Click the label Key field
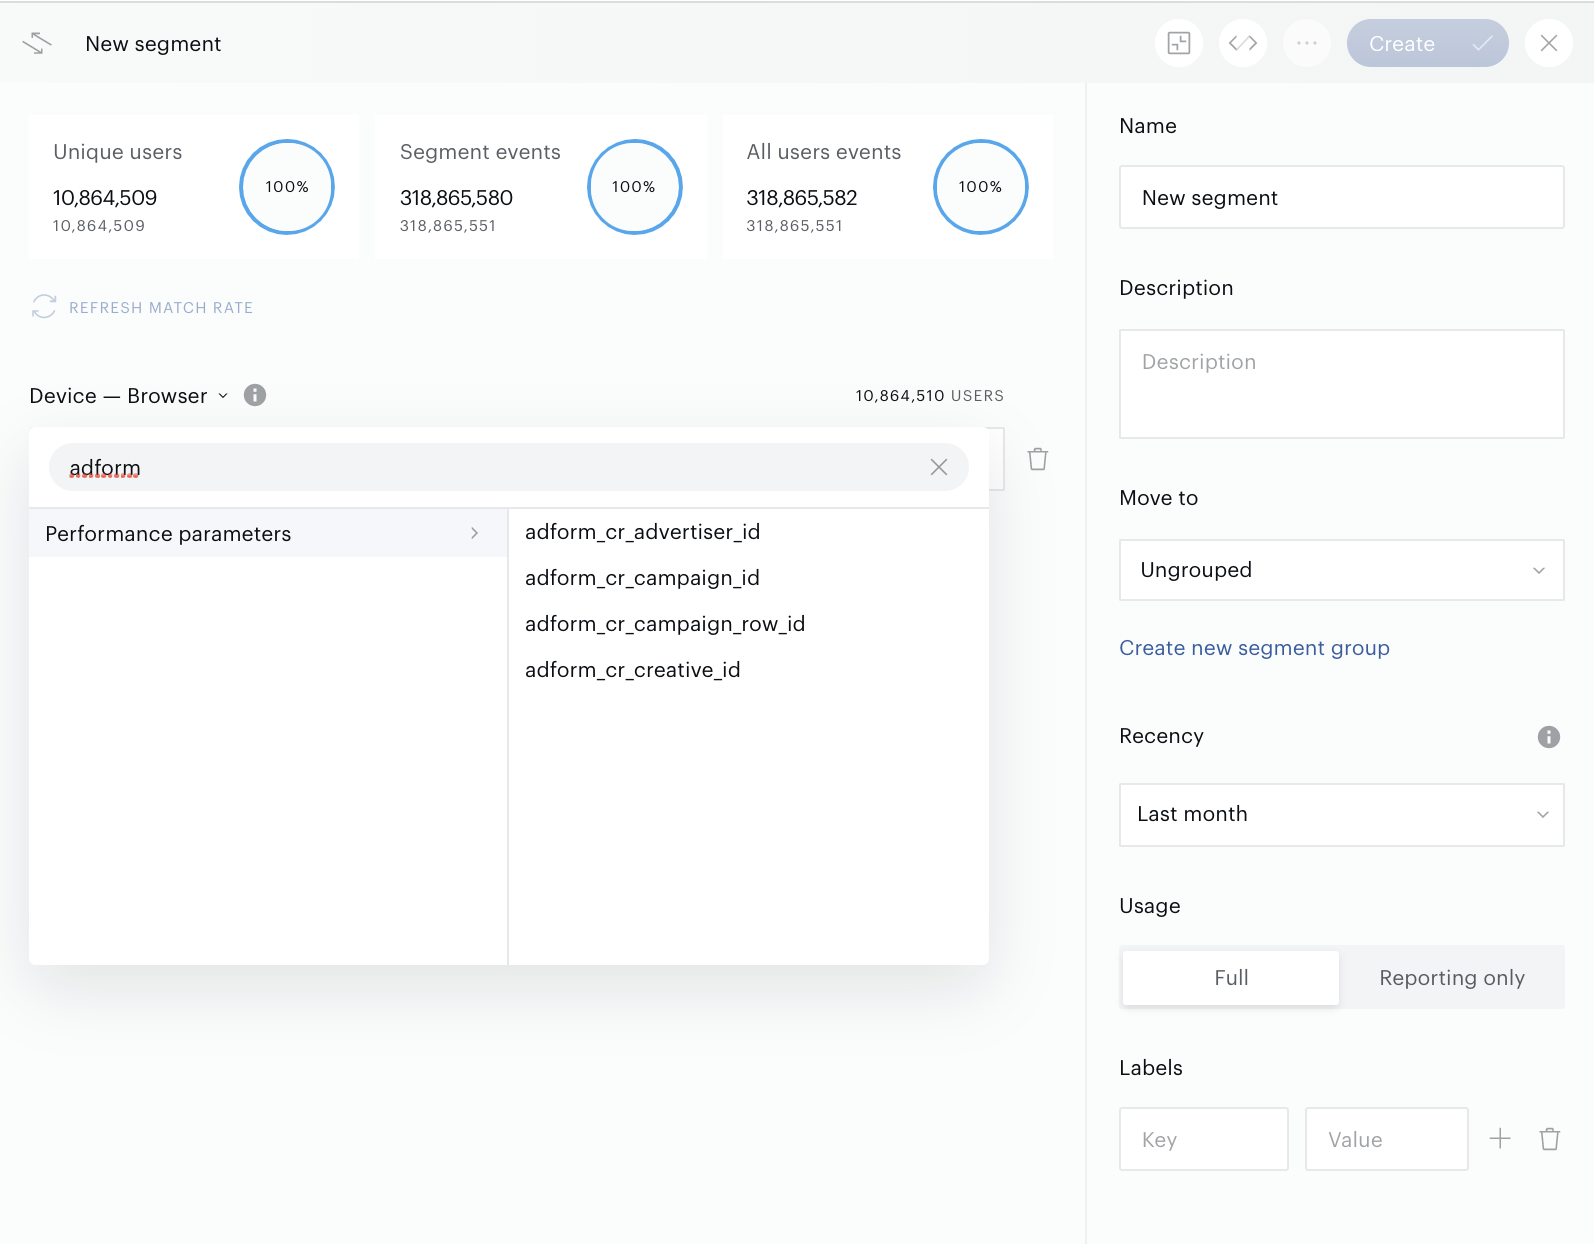 coord(1204,1139)
